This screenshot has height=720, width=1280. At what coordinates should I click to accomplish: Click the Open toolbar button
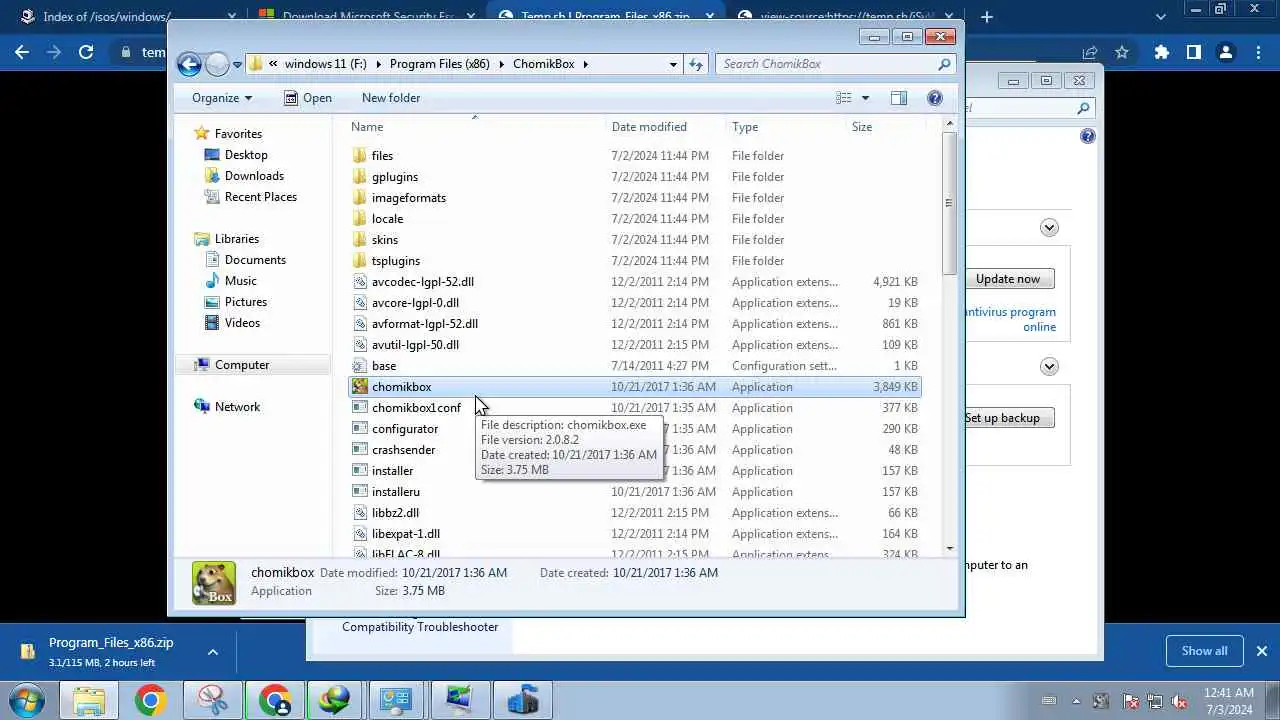point(307,98)
